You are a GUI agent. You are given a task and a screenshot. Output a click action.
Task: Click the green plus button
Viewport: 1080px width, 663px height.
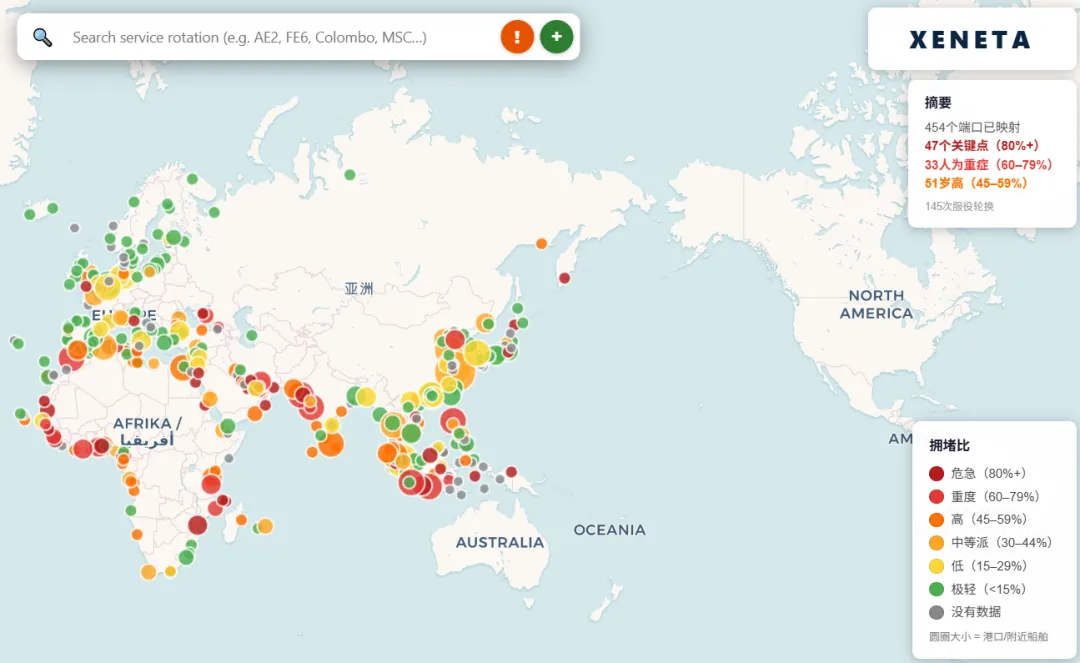557,36
